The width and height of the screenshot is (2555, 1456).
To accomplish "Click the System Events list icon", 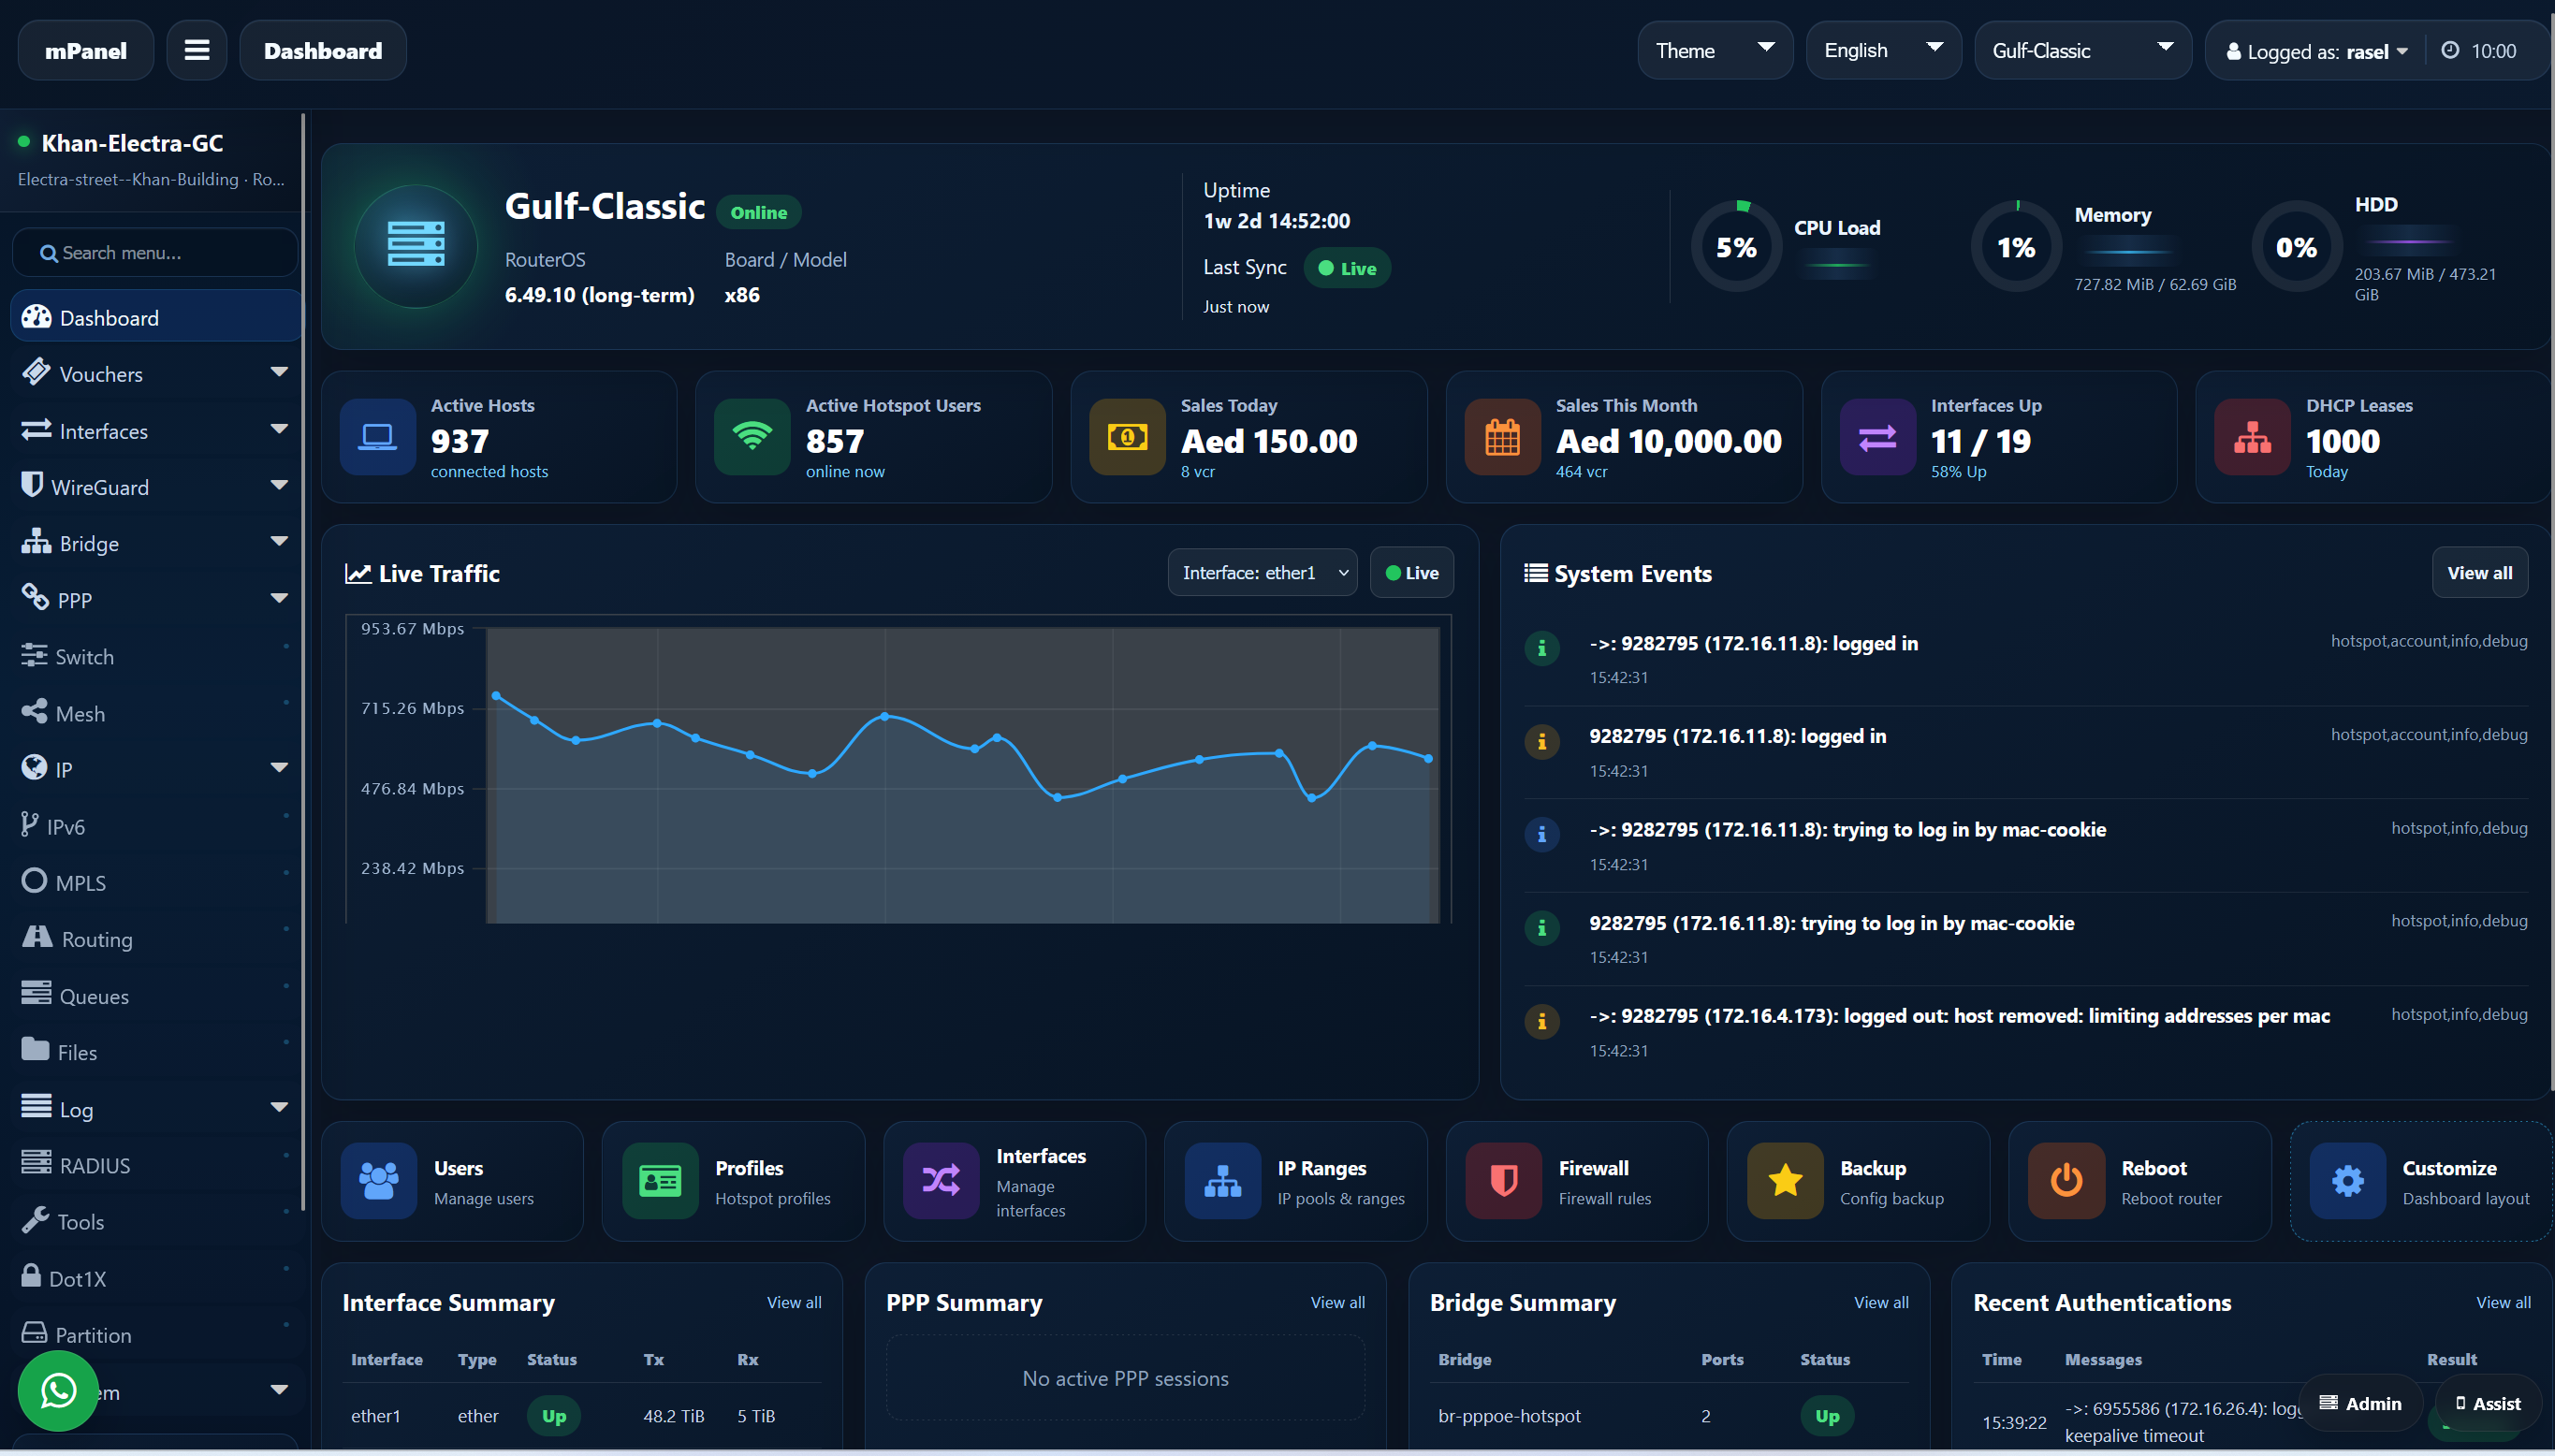I will click(x=1535, y=573).
